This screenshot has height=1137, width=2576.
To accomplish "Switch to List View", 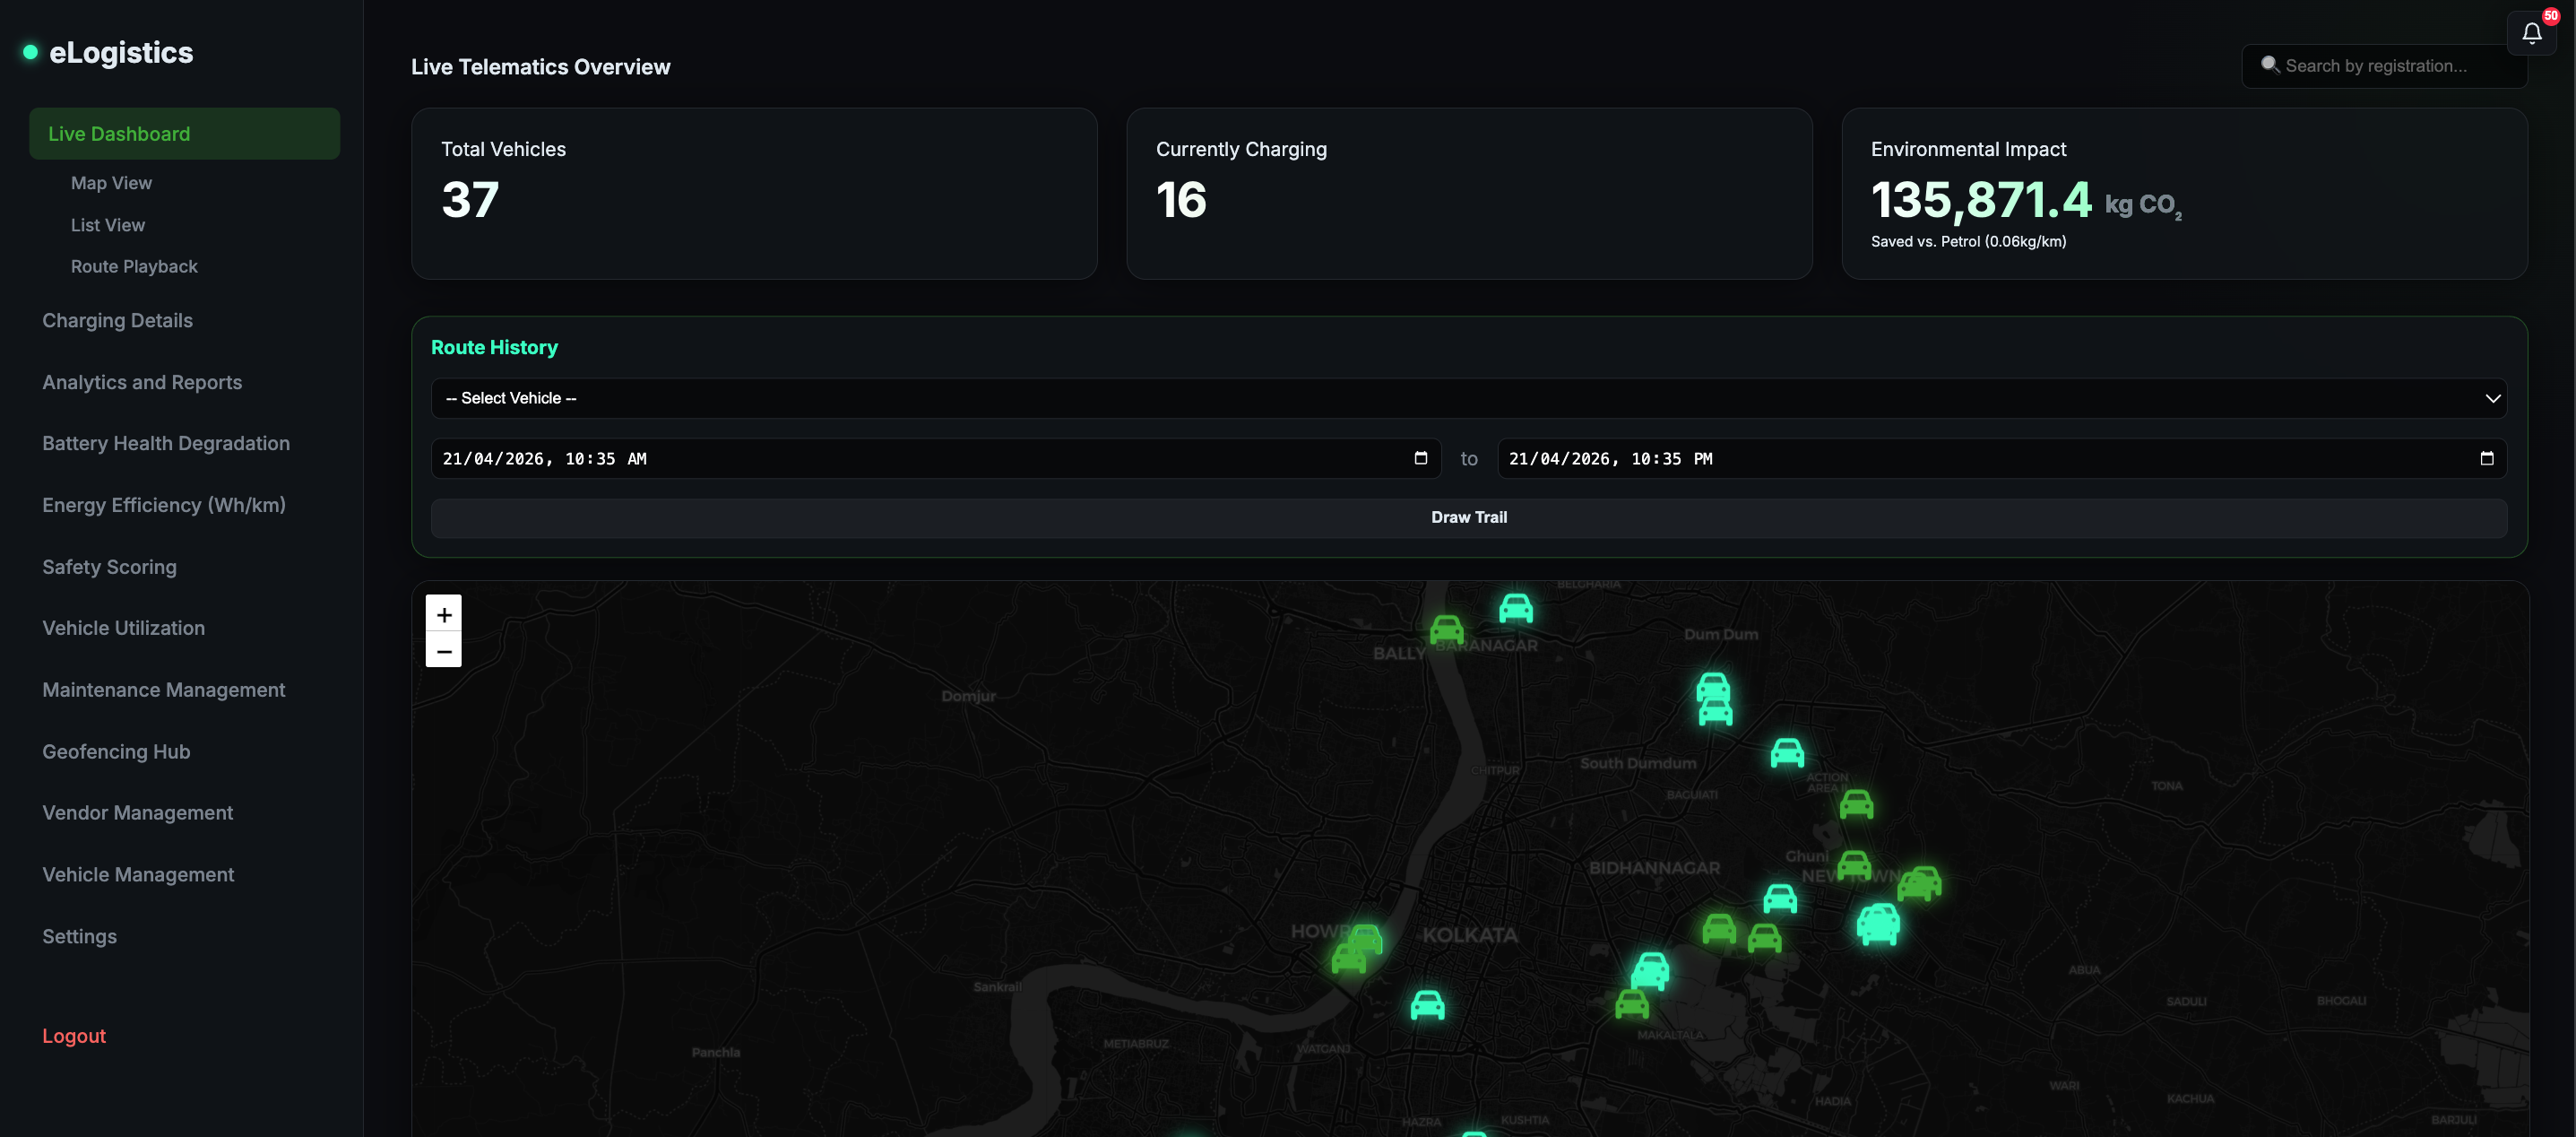I will 108,225.
